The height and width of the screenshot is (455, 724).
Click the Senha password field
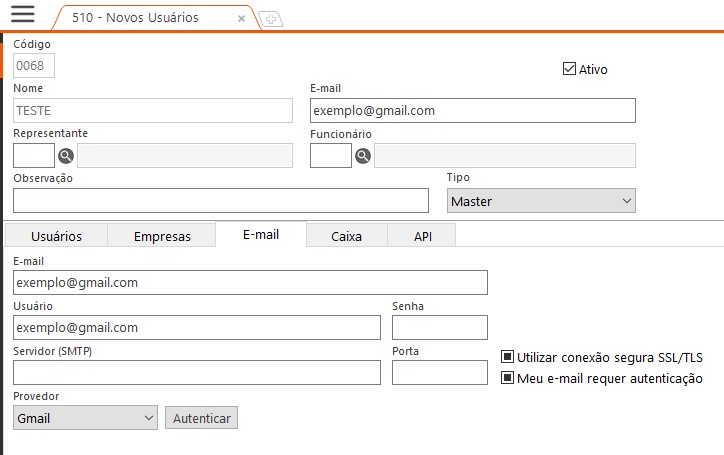(x=439, y=328)
